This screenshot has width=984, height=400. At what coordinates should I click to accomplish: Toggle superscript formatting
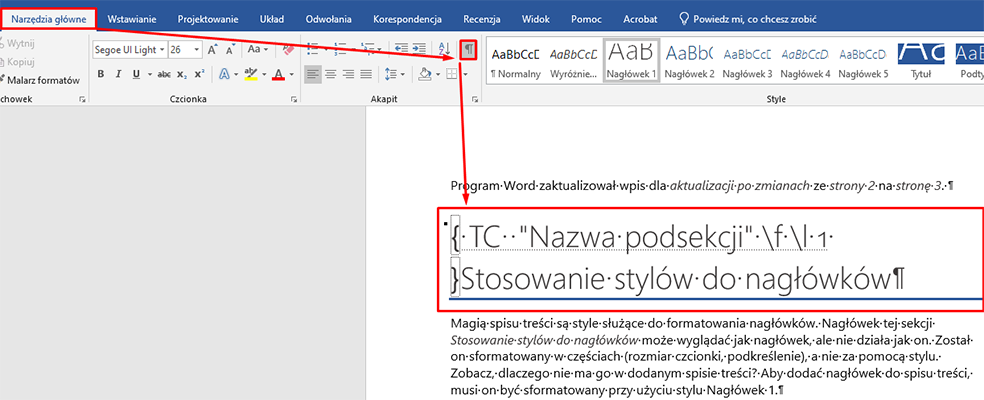(199, 74)
